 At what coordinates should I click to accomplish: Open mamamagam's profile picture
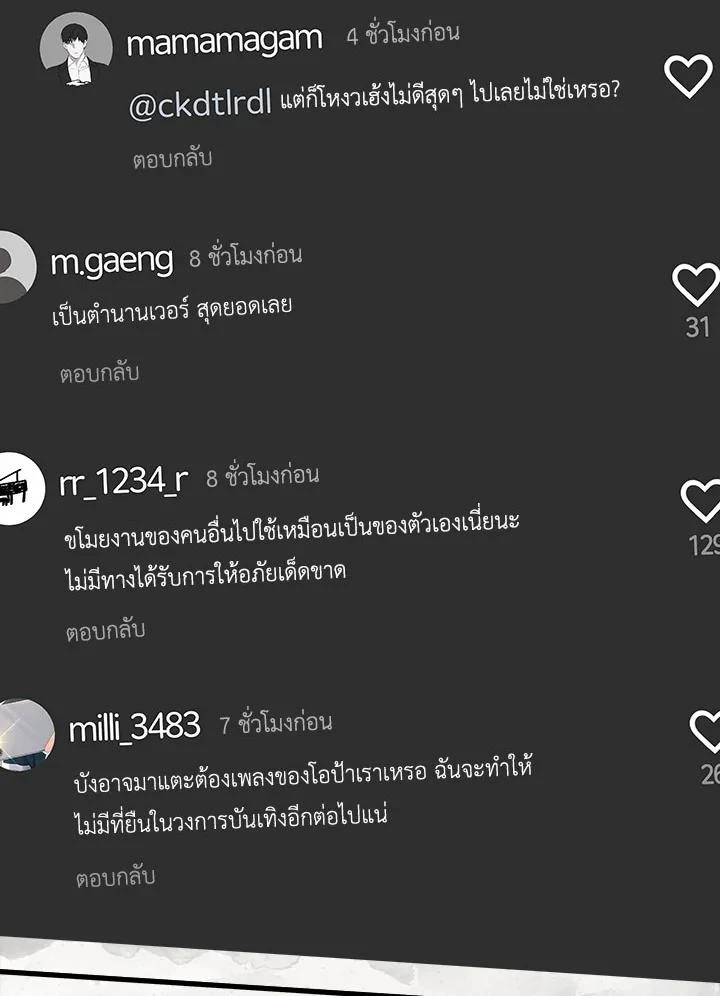[76, 49]
